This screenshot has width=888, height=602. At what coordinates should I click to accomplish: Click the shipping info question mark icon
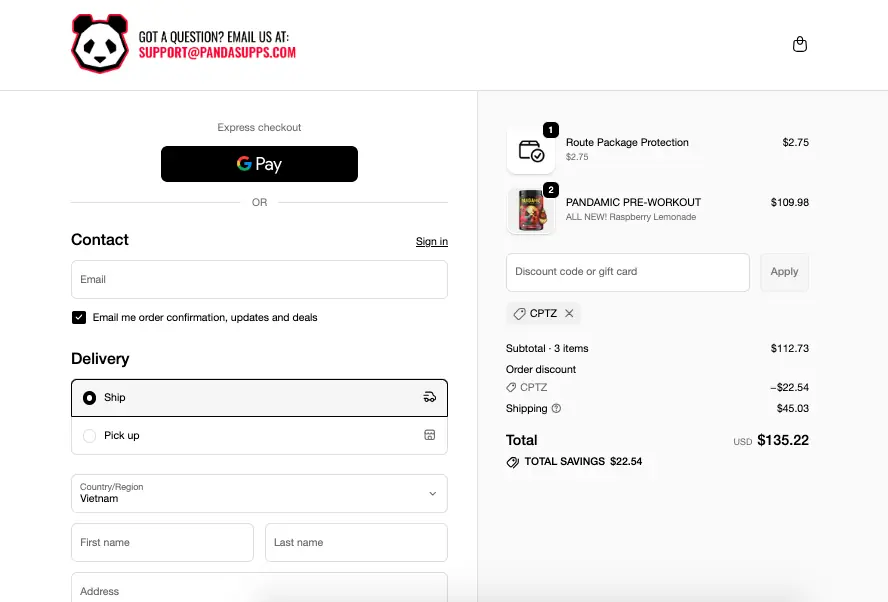click(x=557, y=408)
